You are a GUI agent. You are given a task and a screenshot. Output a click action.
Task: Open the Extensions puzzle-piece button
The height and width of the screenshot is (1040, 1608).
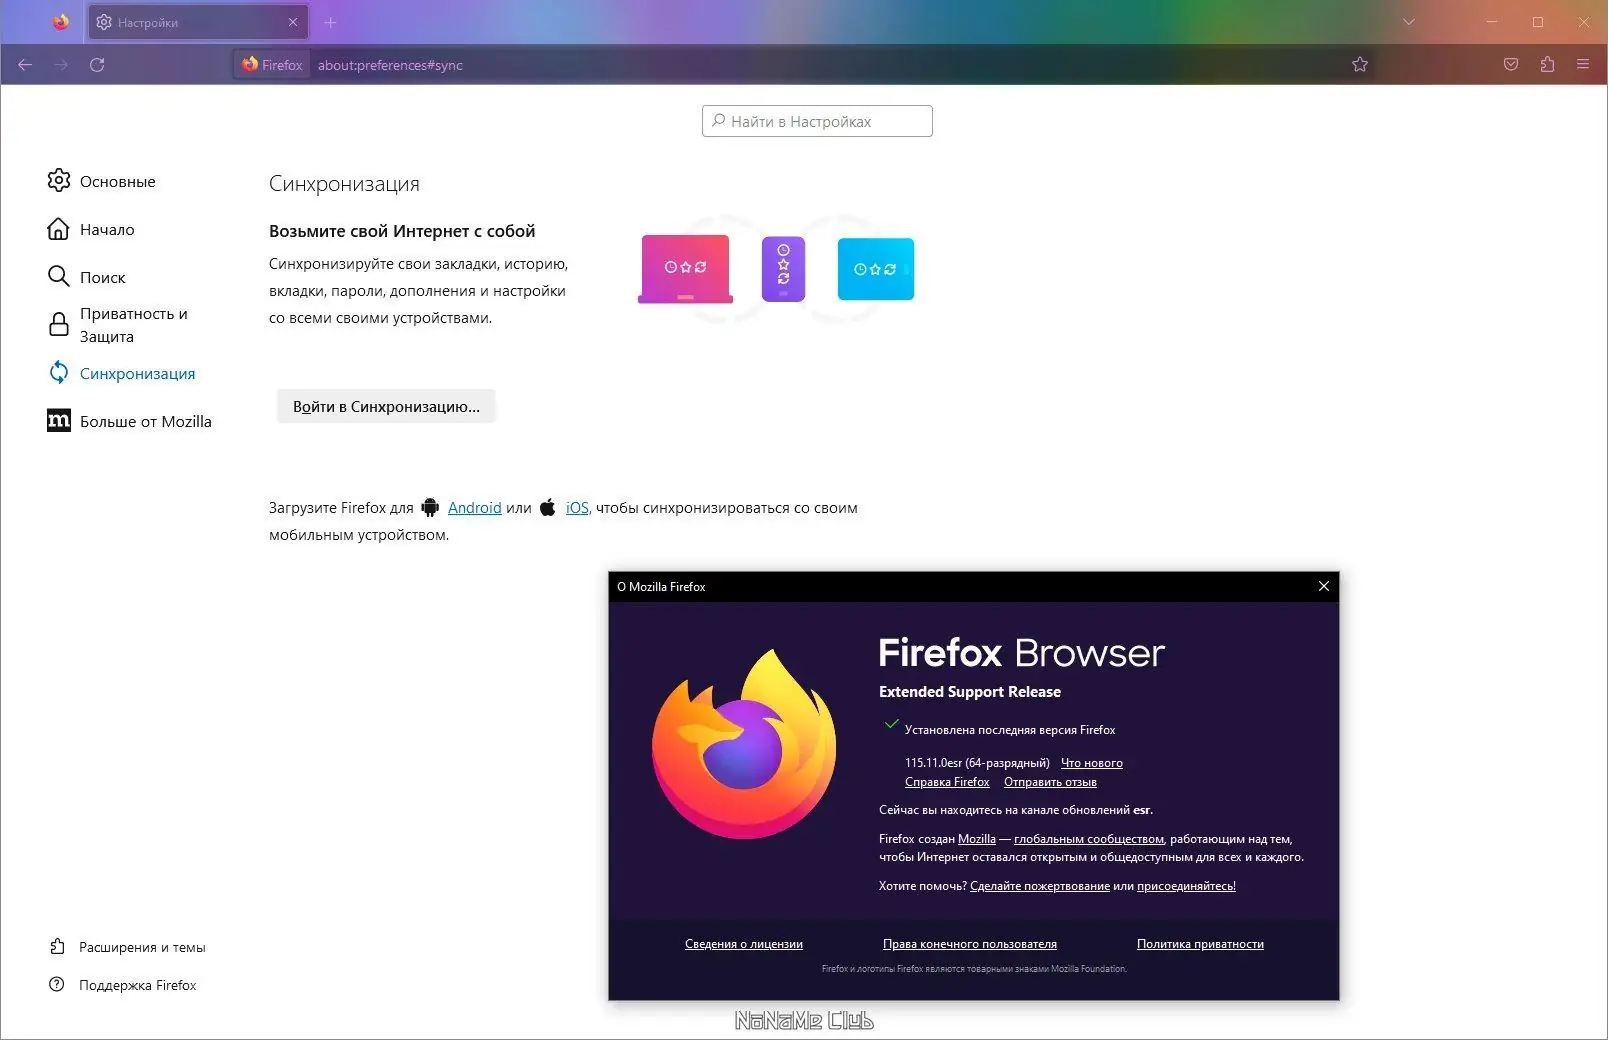click(1547, 65)
